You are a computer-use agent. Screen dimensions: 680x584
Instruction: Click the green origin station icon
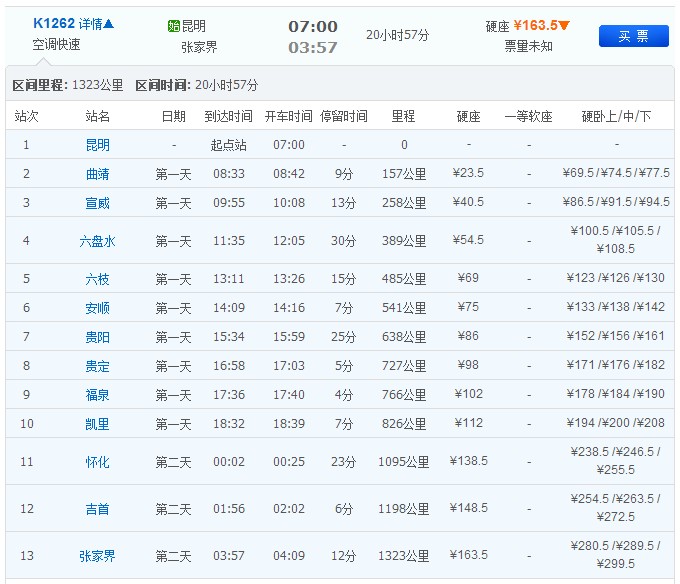click(174, 26)
